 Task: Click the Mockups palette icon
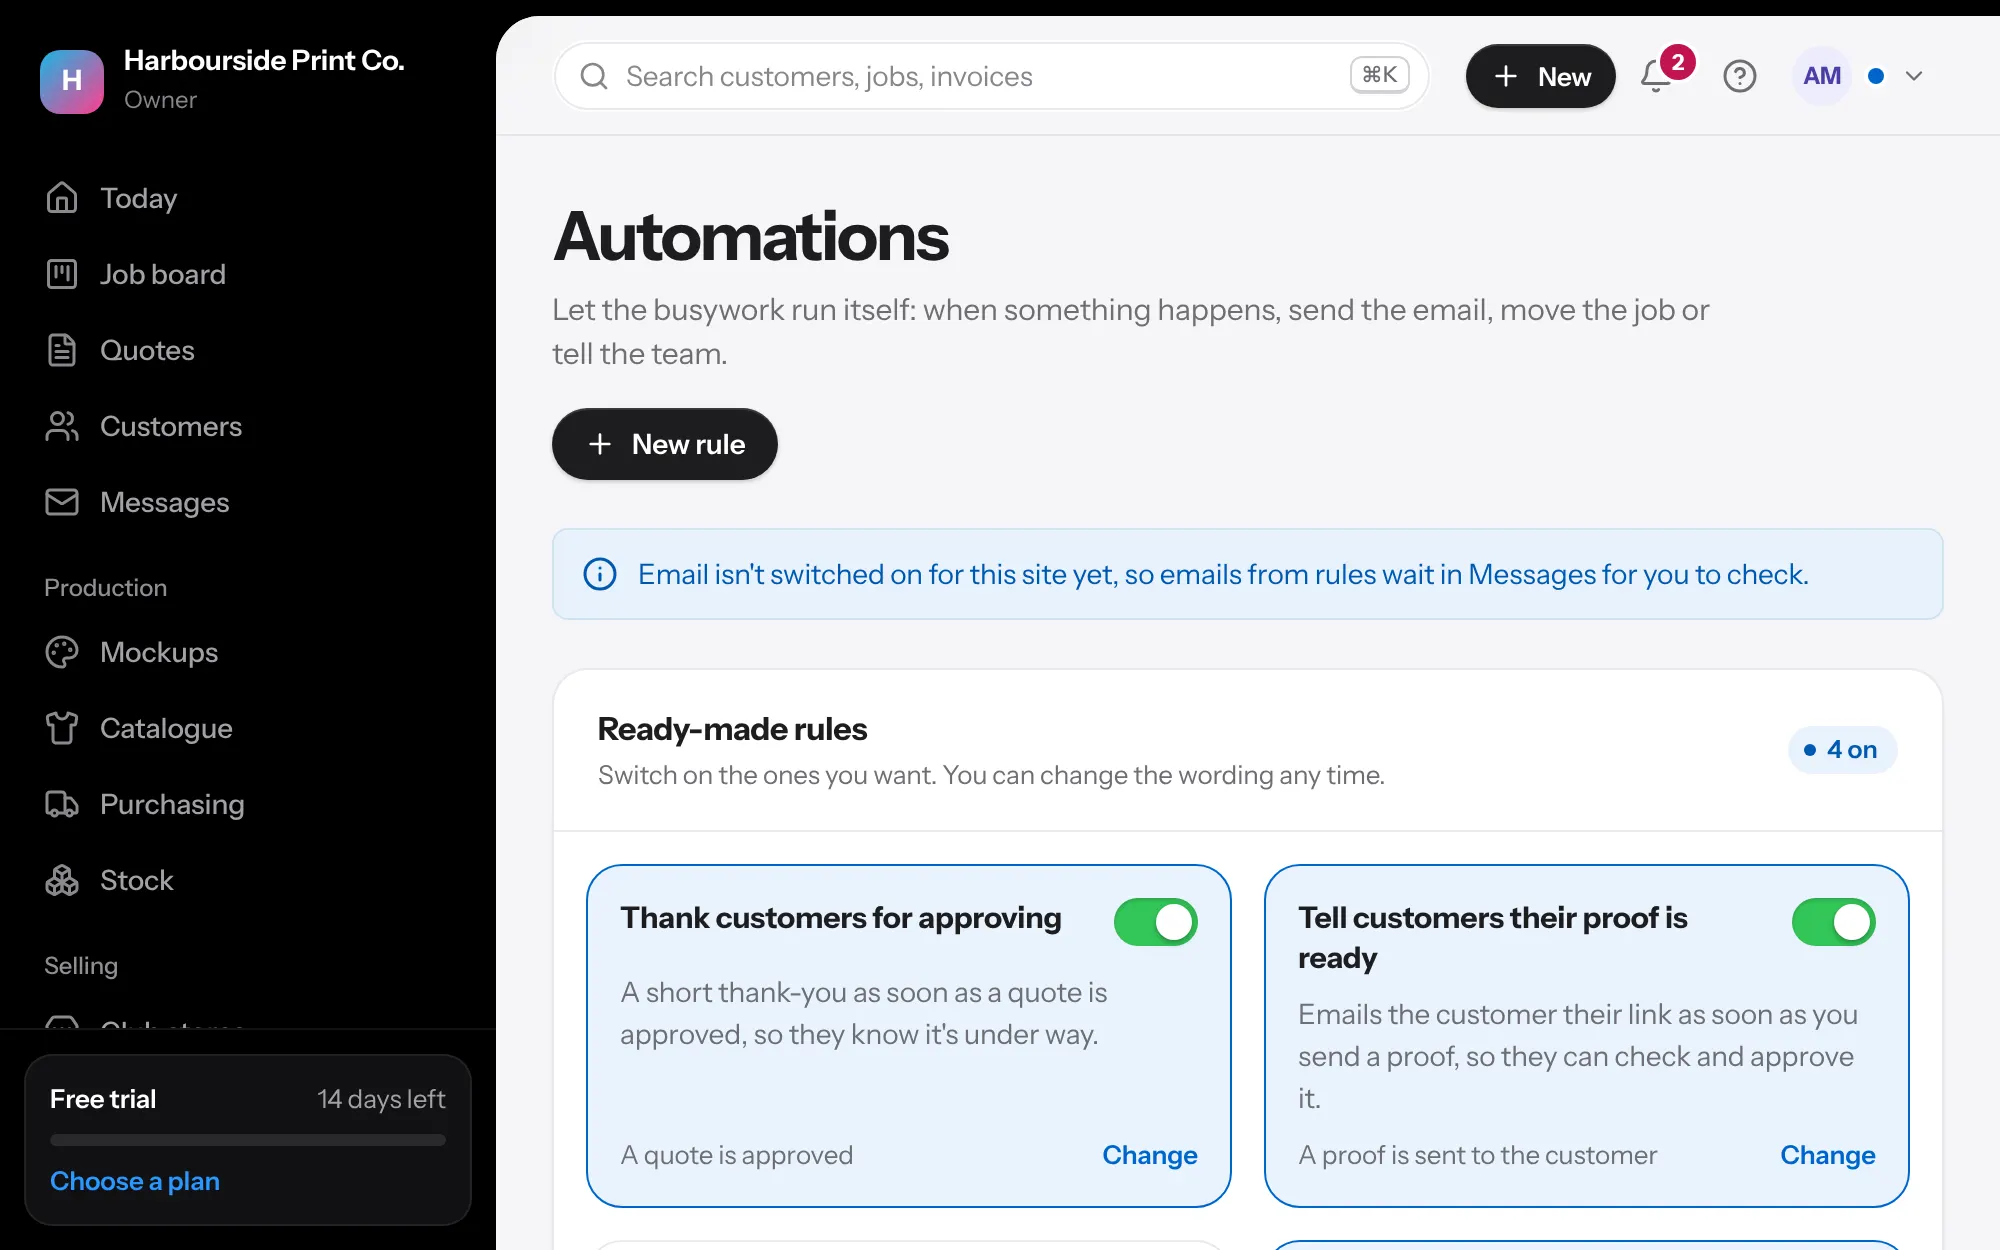pos(62,652)
